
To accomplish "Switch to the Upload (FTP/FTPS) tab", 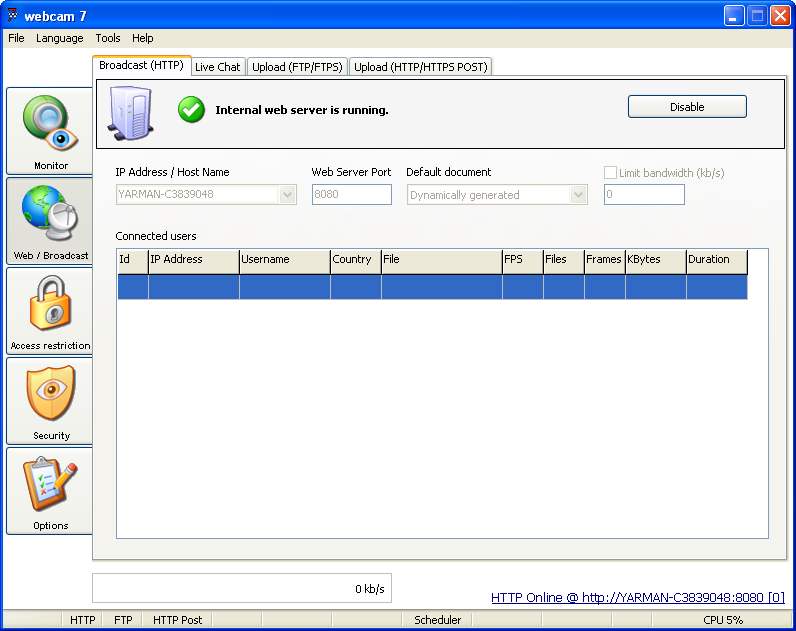I will tap(297, 67).
